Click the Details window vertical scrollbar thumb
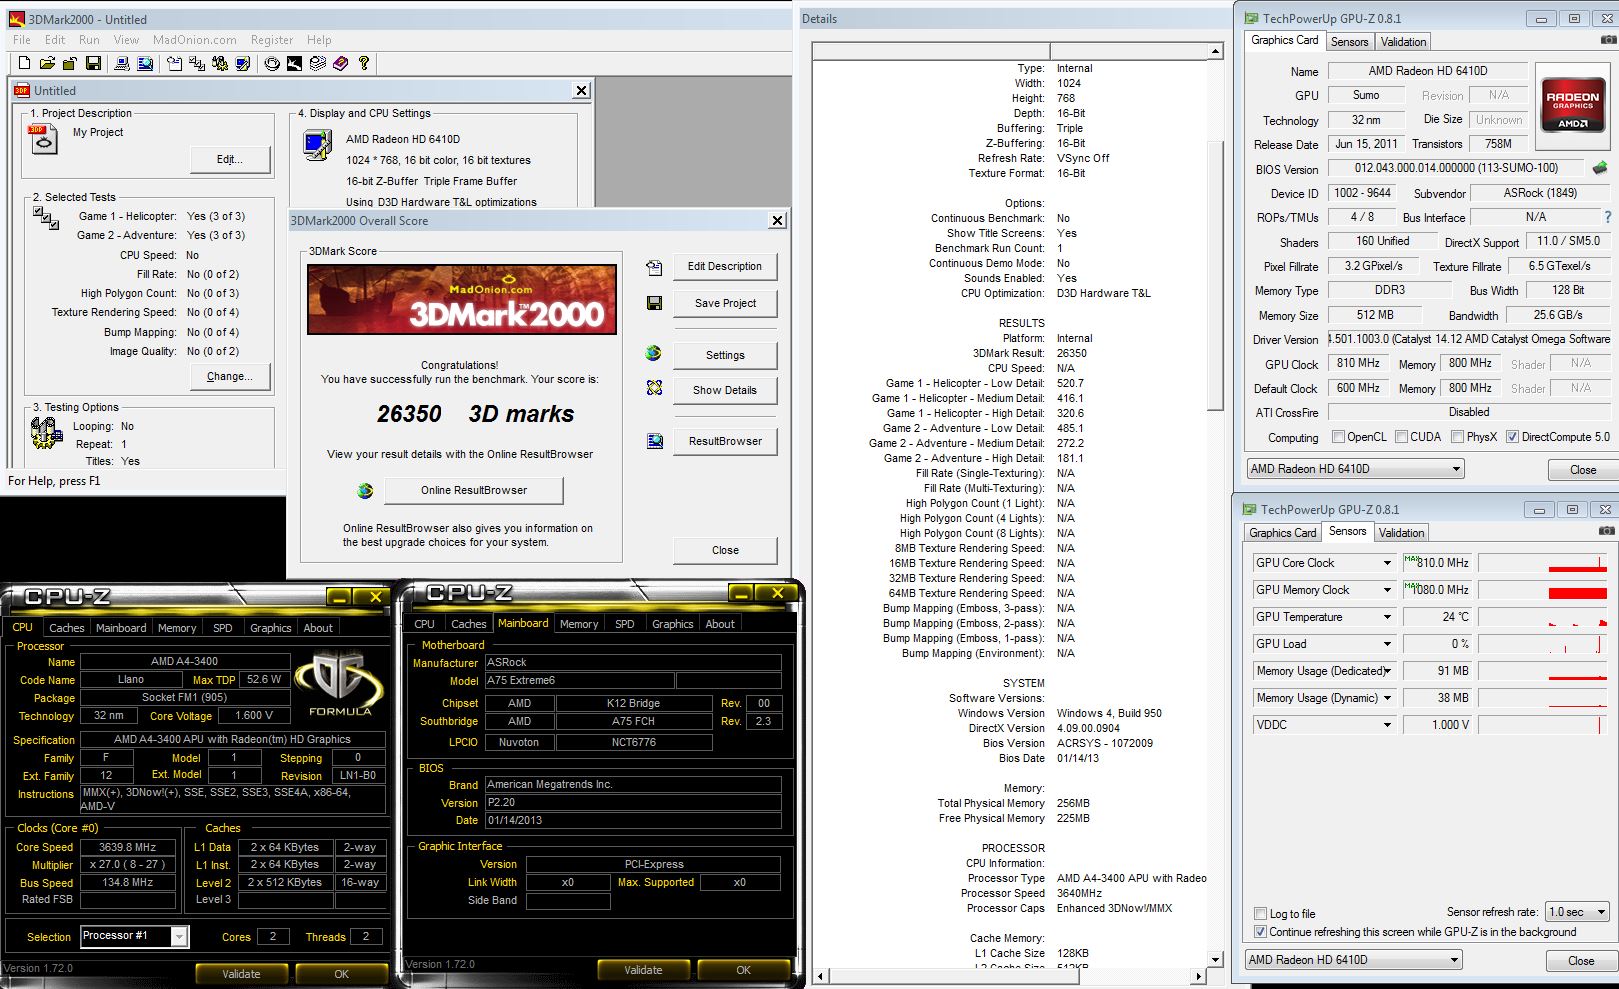Image resolution: width=1619 pixels, height=989 pixels. pyautogui.click(x=1216, y=275)
